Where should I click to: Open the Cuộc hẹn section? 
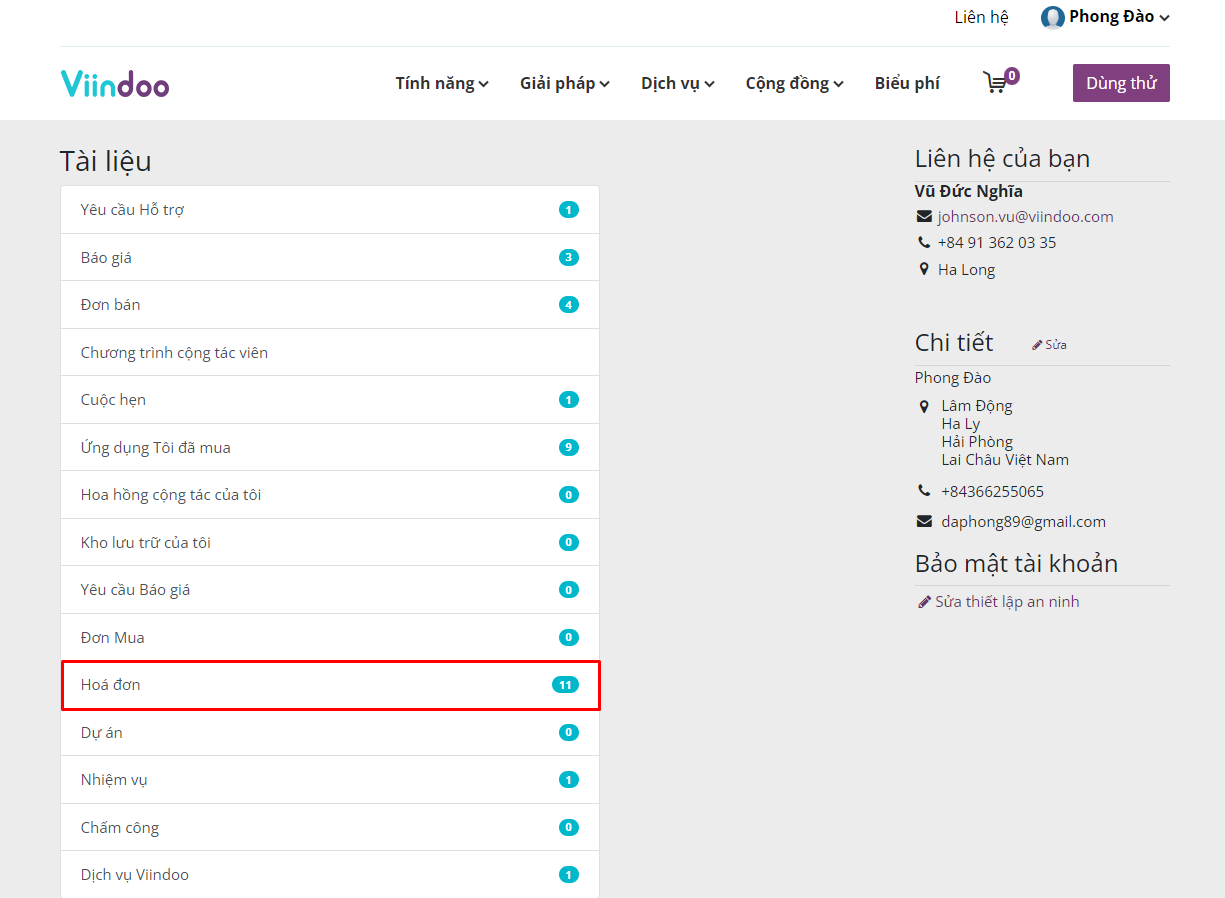pos(330,400)
